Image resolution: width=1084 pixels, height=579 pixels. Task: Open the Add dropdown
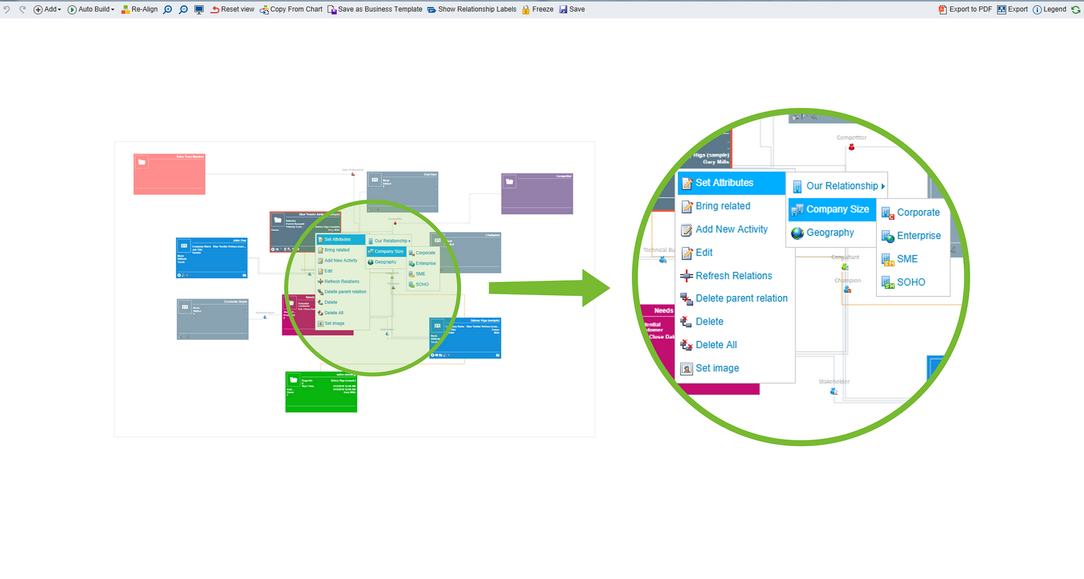[x=47, y=9]
